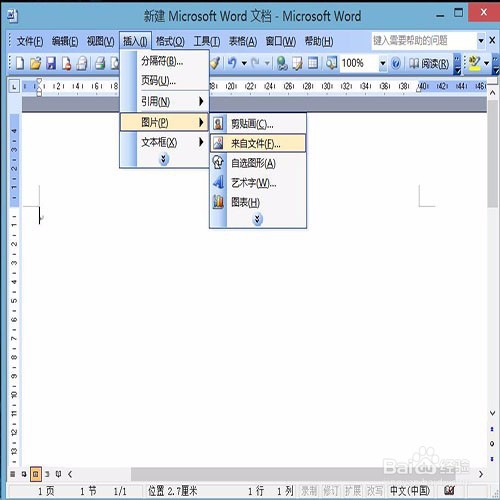Image resolution: width=500 pixels, height=500 pixels.
Task: Open the 文件(F) menu
Action: point(30,41)
